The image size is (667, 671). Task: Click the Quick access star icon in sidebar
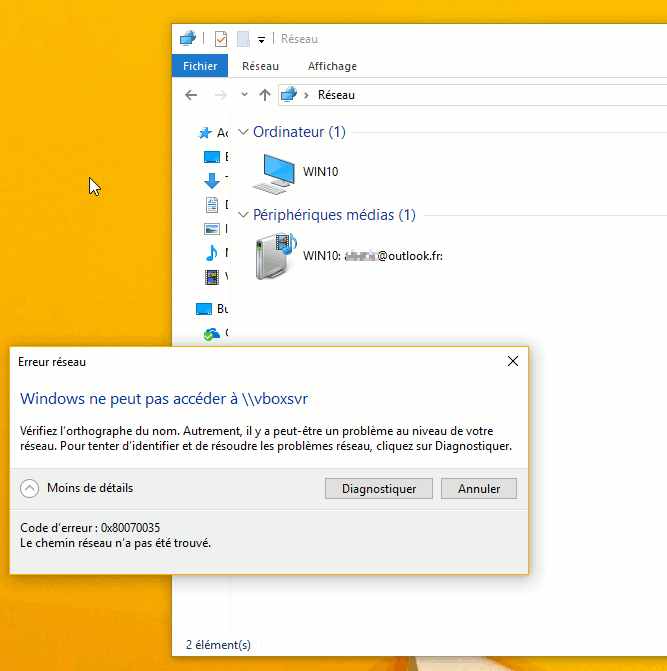[205, 133]
